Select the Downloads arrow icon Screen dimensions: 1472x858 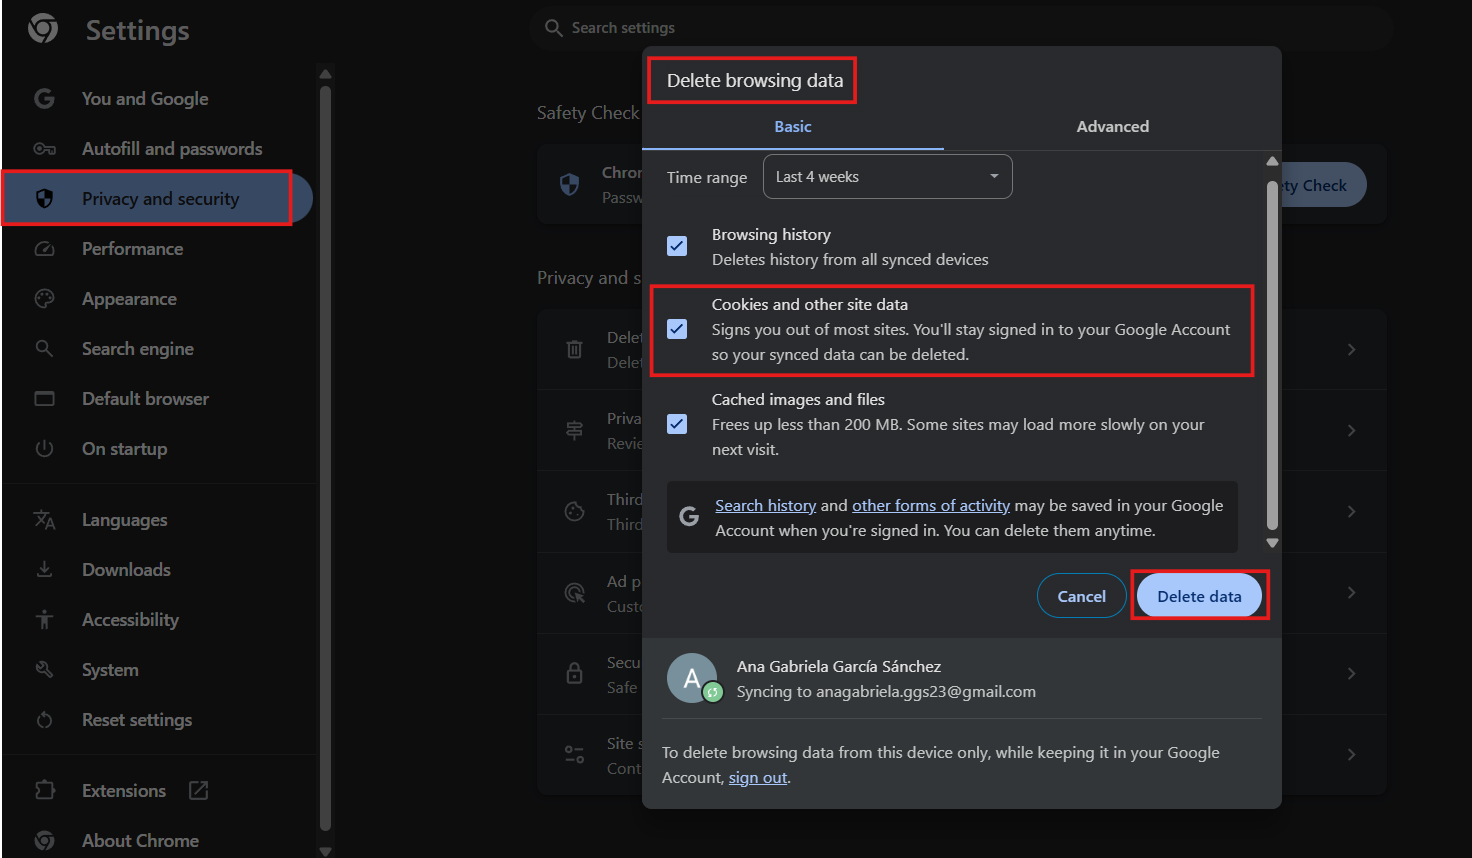45,569
